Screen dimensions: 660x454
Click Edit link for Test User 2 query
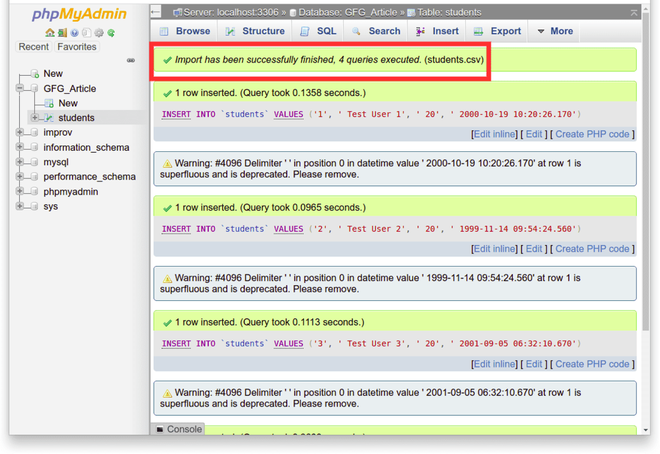point(534,249)
